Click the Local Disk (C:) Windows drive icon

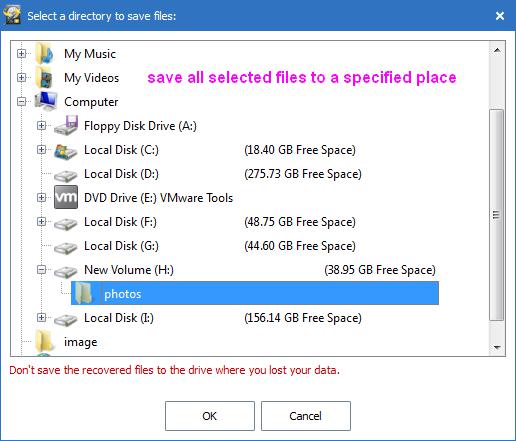[66, 151]
